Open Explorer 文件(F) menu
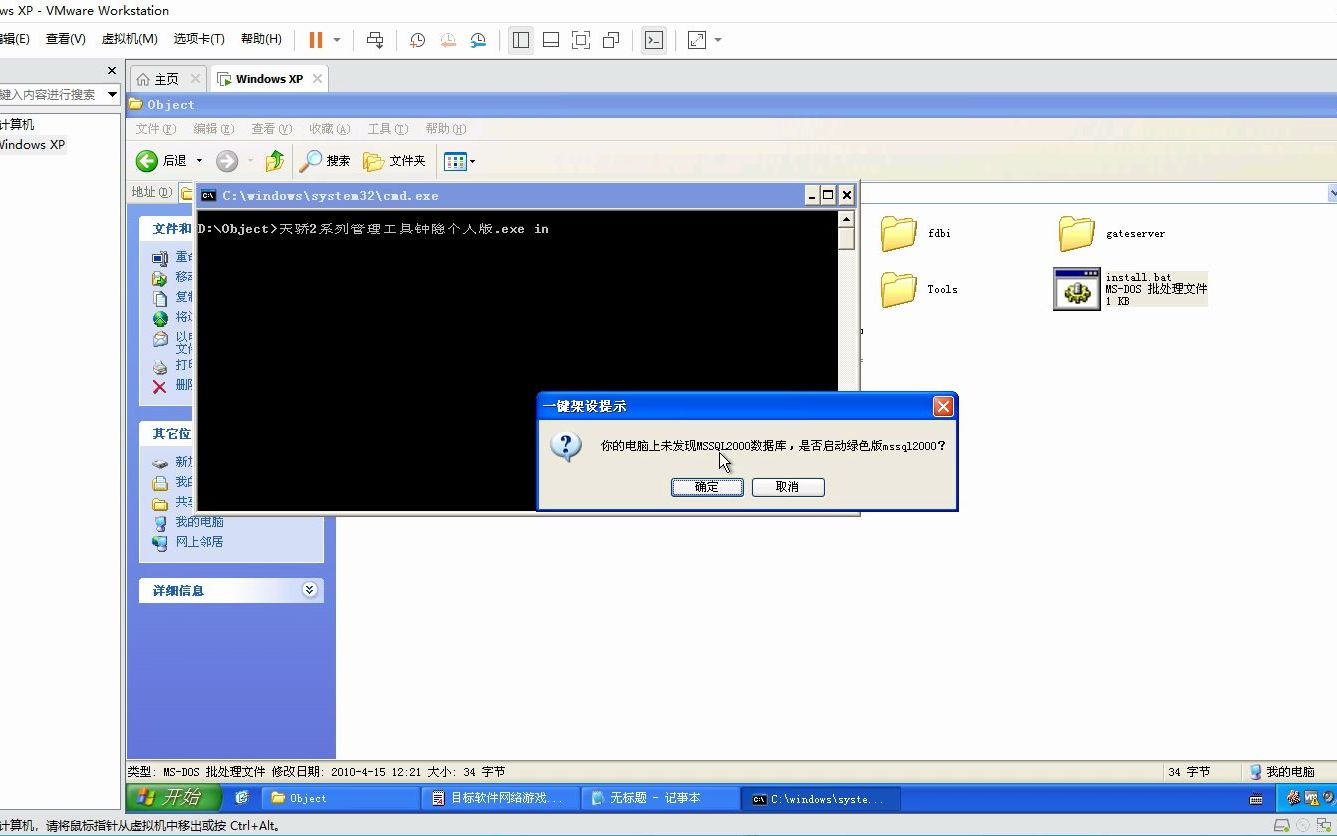Viewport: 1337px width, 836px height. [x=155, y=129]
